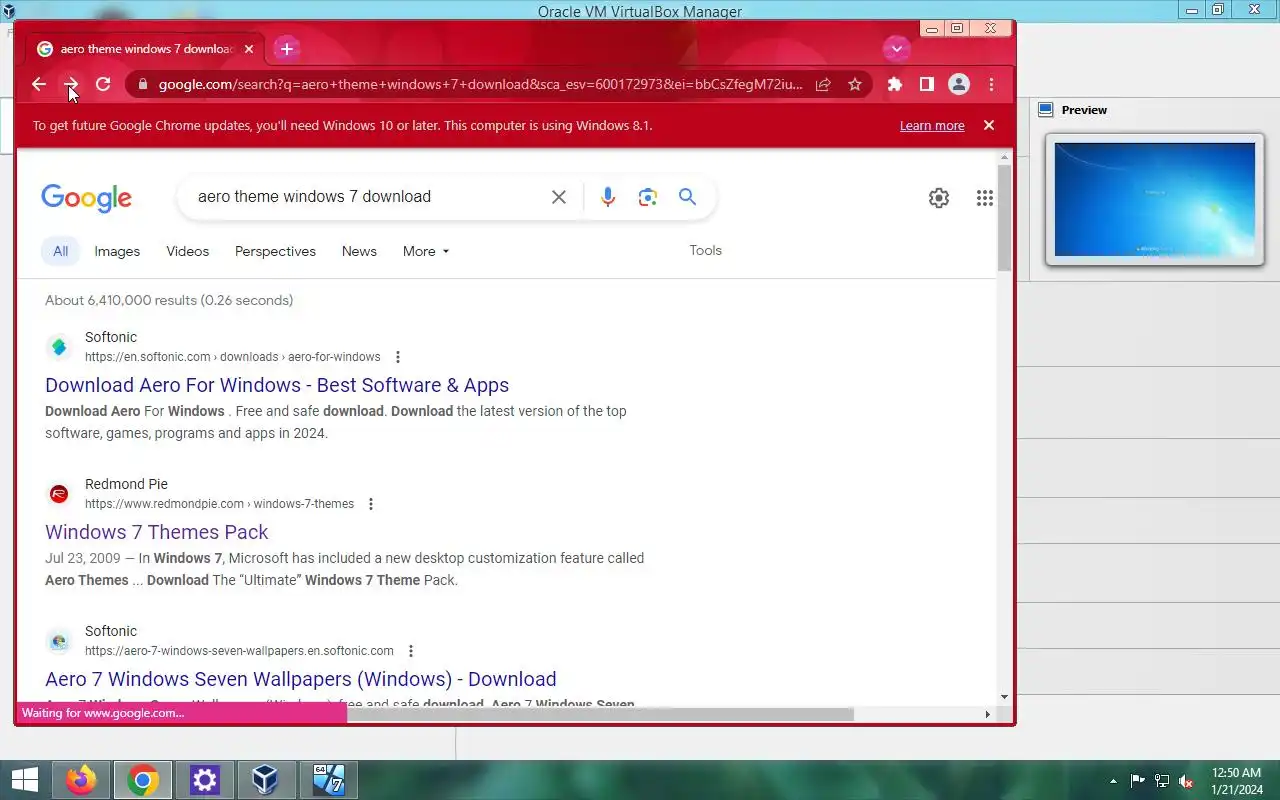
Task: Switch to Images results
Action: pyautogui.click(x=117, y=251)
